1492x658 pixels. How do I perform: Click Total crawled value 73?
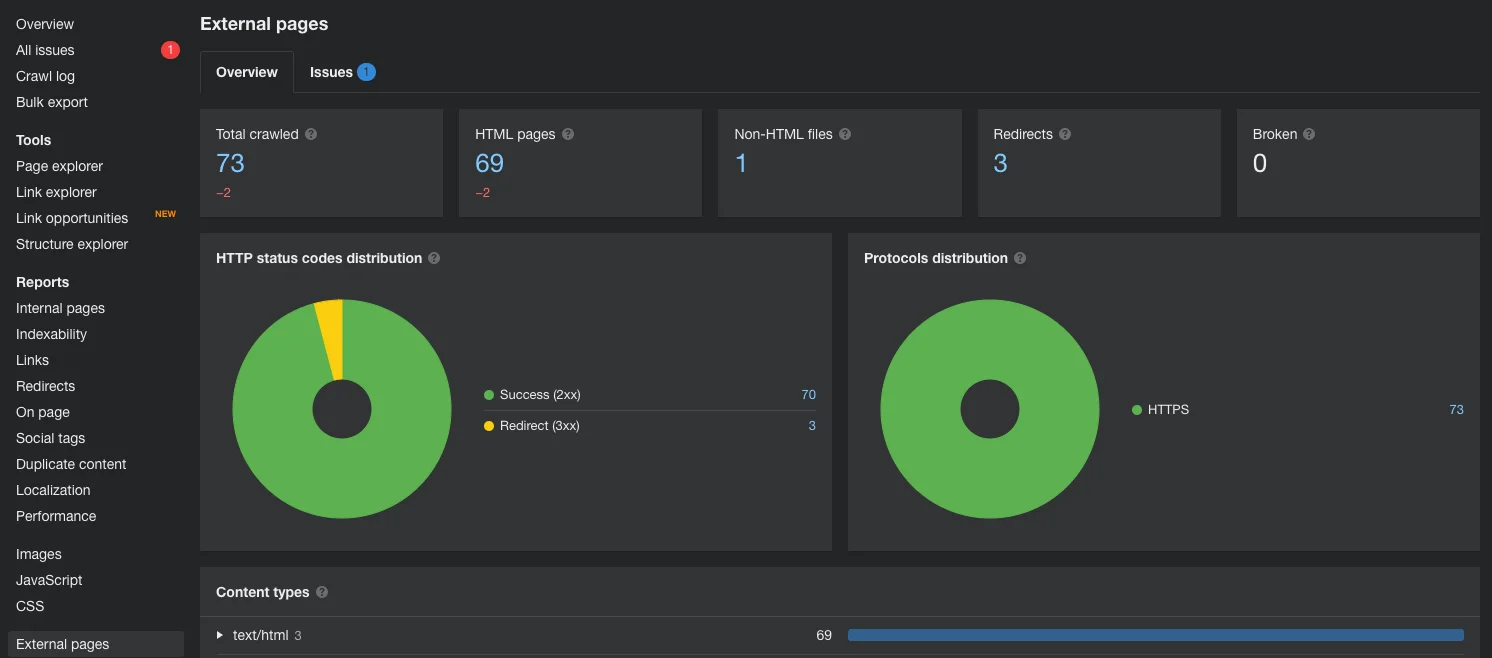click(230, 163)
